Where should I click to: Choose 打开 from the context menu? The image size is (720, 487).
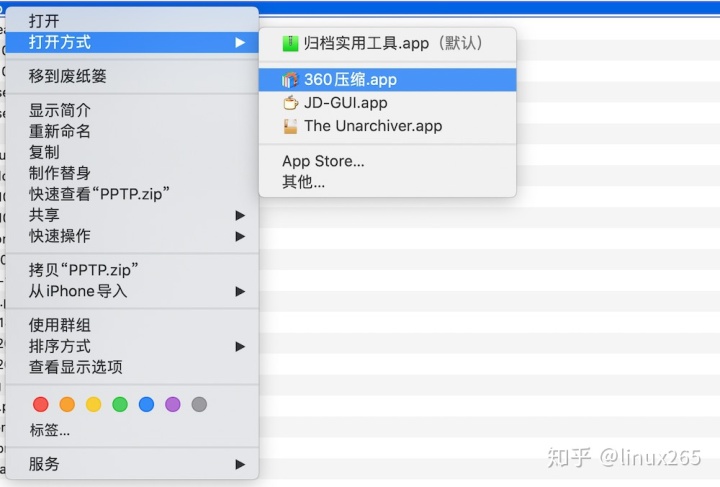click(132, 21)
